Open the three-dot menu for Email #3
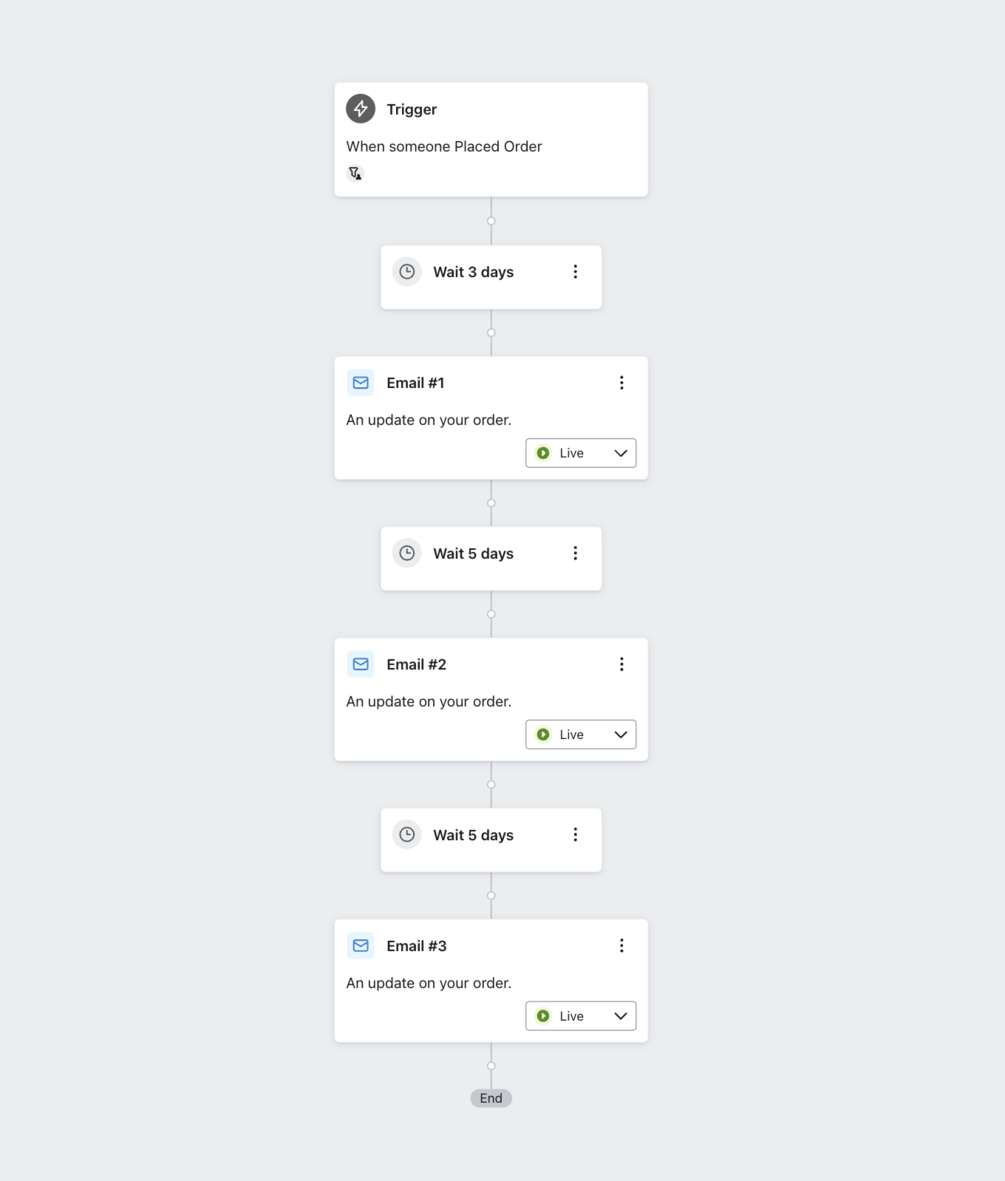 pos(621,946)
